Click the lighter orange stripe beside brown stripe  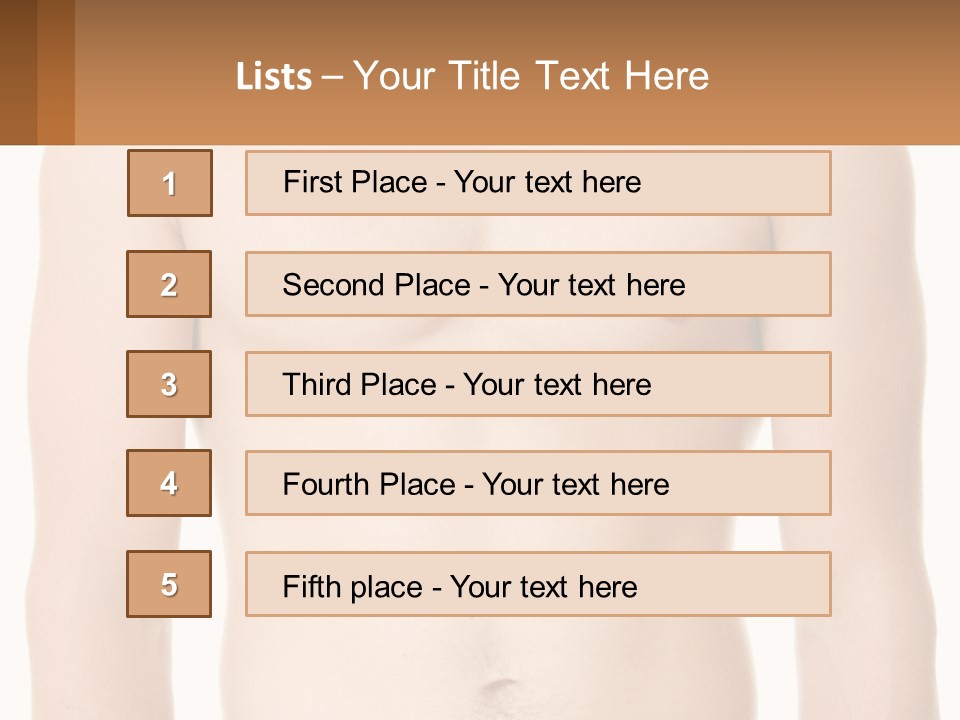coord(56,70)
